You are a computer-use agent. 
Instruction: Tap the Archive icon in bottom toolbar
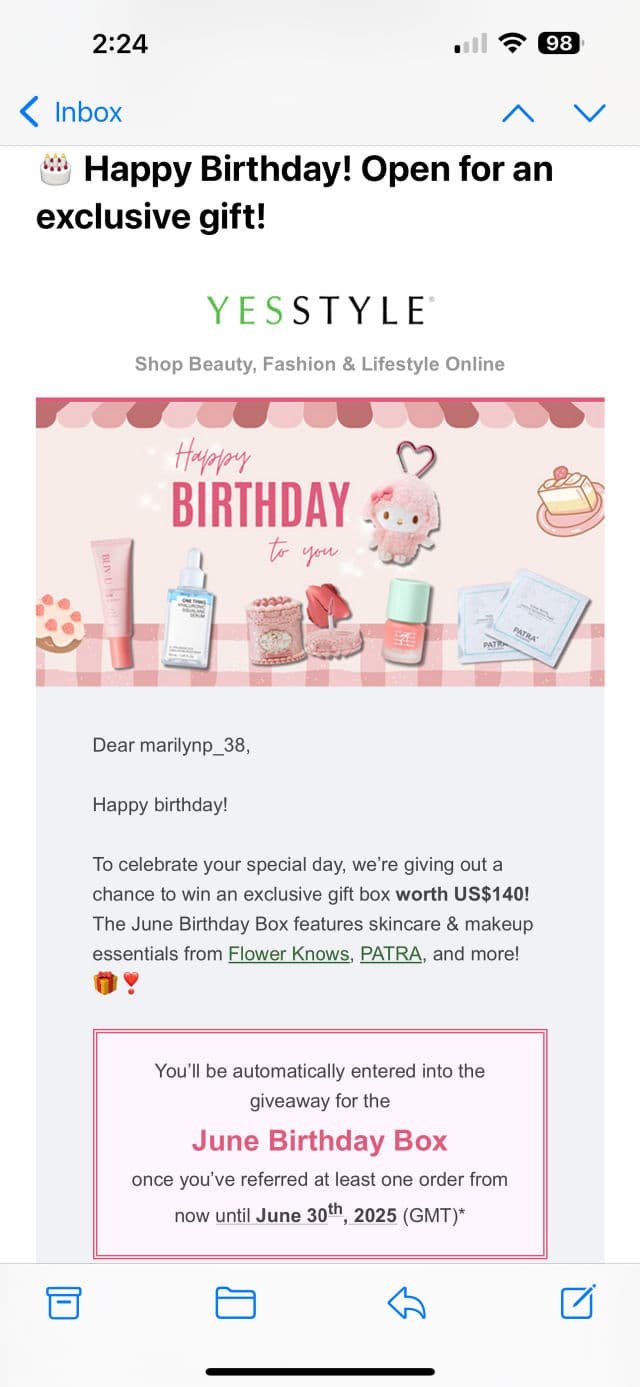coord(64,1302)
